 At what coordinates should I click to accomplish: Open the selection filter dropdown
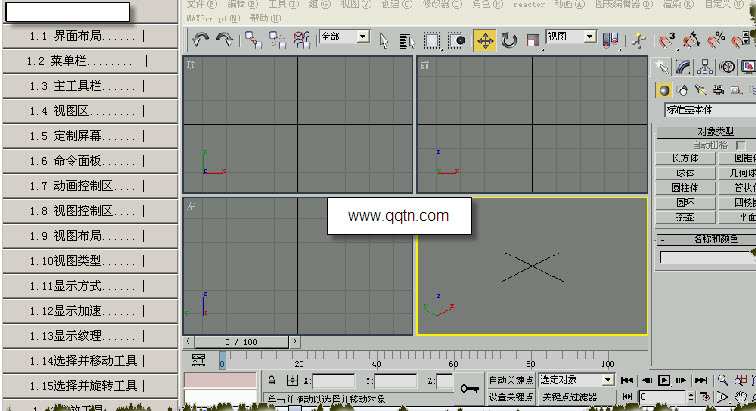(345, 37)
